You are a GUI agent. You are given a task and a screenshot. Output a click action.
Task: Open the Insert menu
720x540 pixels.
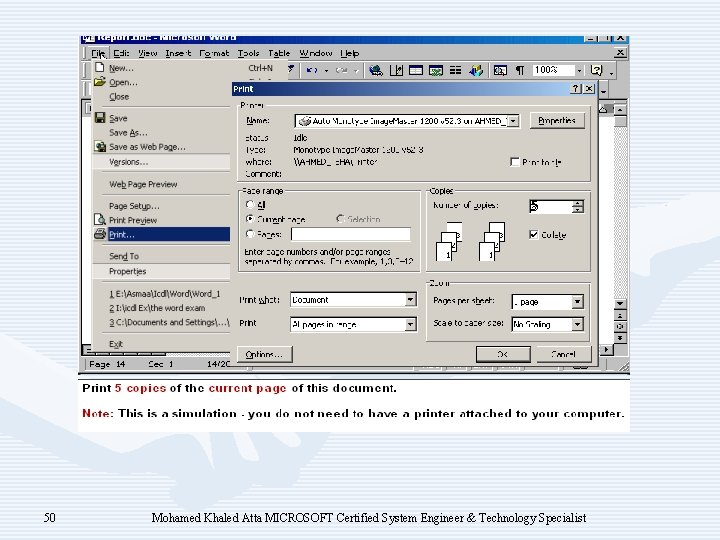coord(178,53)
